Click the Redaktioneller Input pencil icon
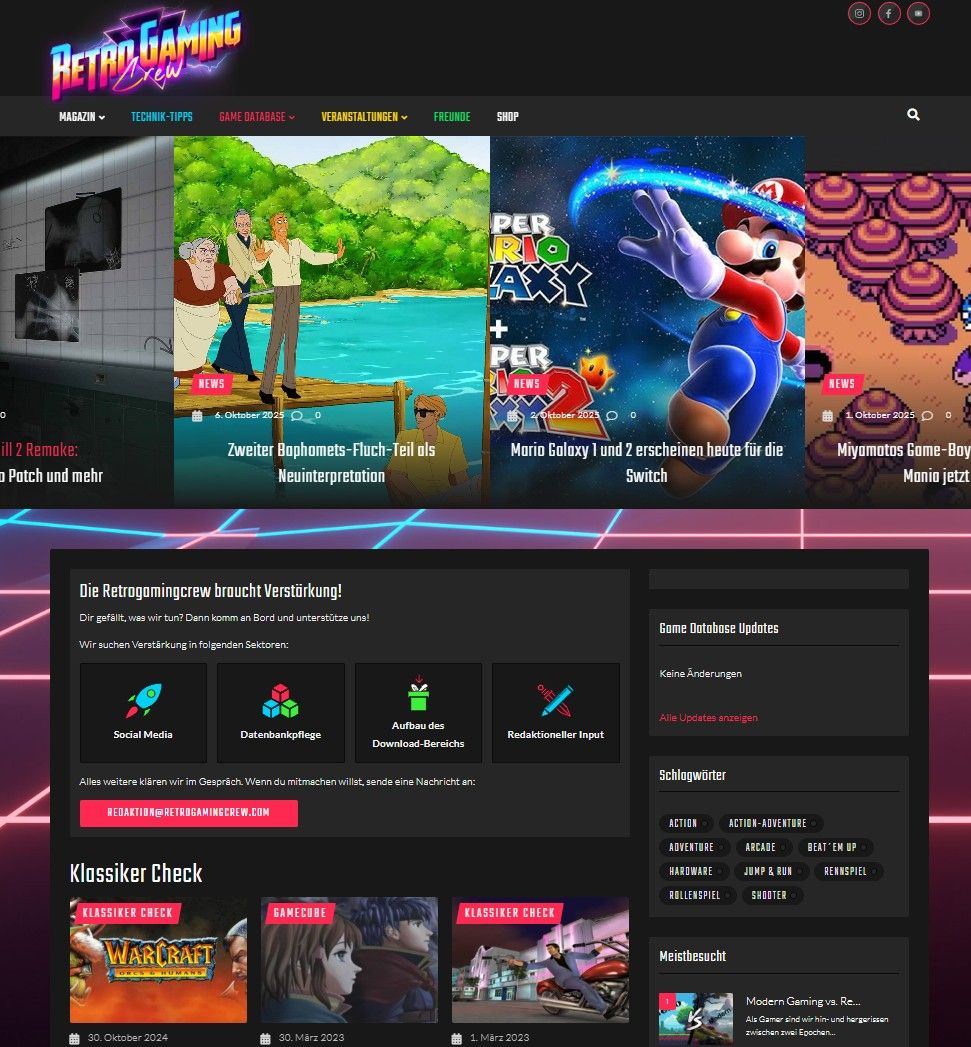The width and height of the screenshot is (971, 1047). point(555,700)
